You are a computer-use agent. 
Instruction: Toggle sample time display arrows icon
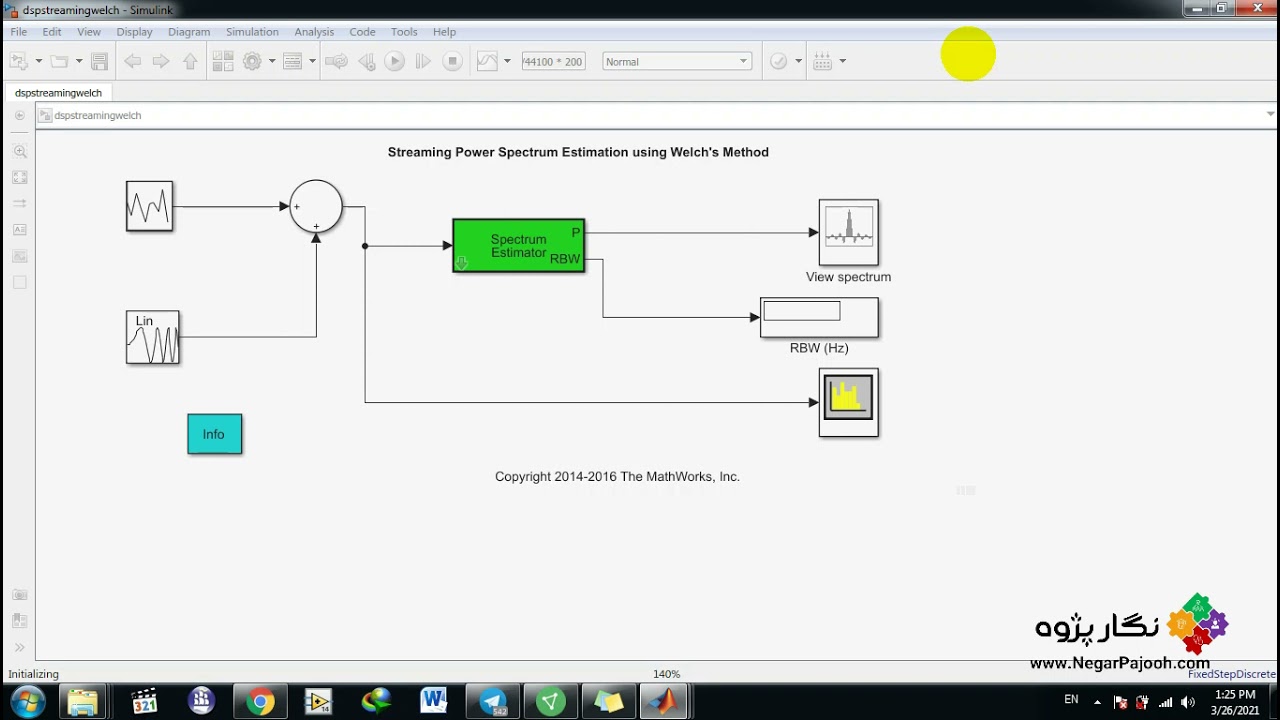tap(19, 204)
